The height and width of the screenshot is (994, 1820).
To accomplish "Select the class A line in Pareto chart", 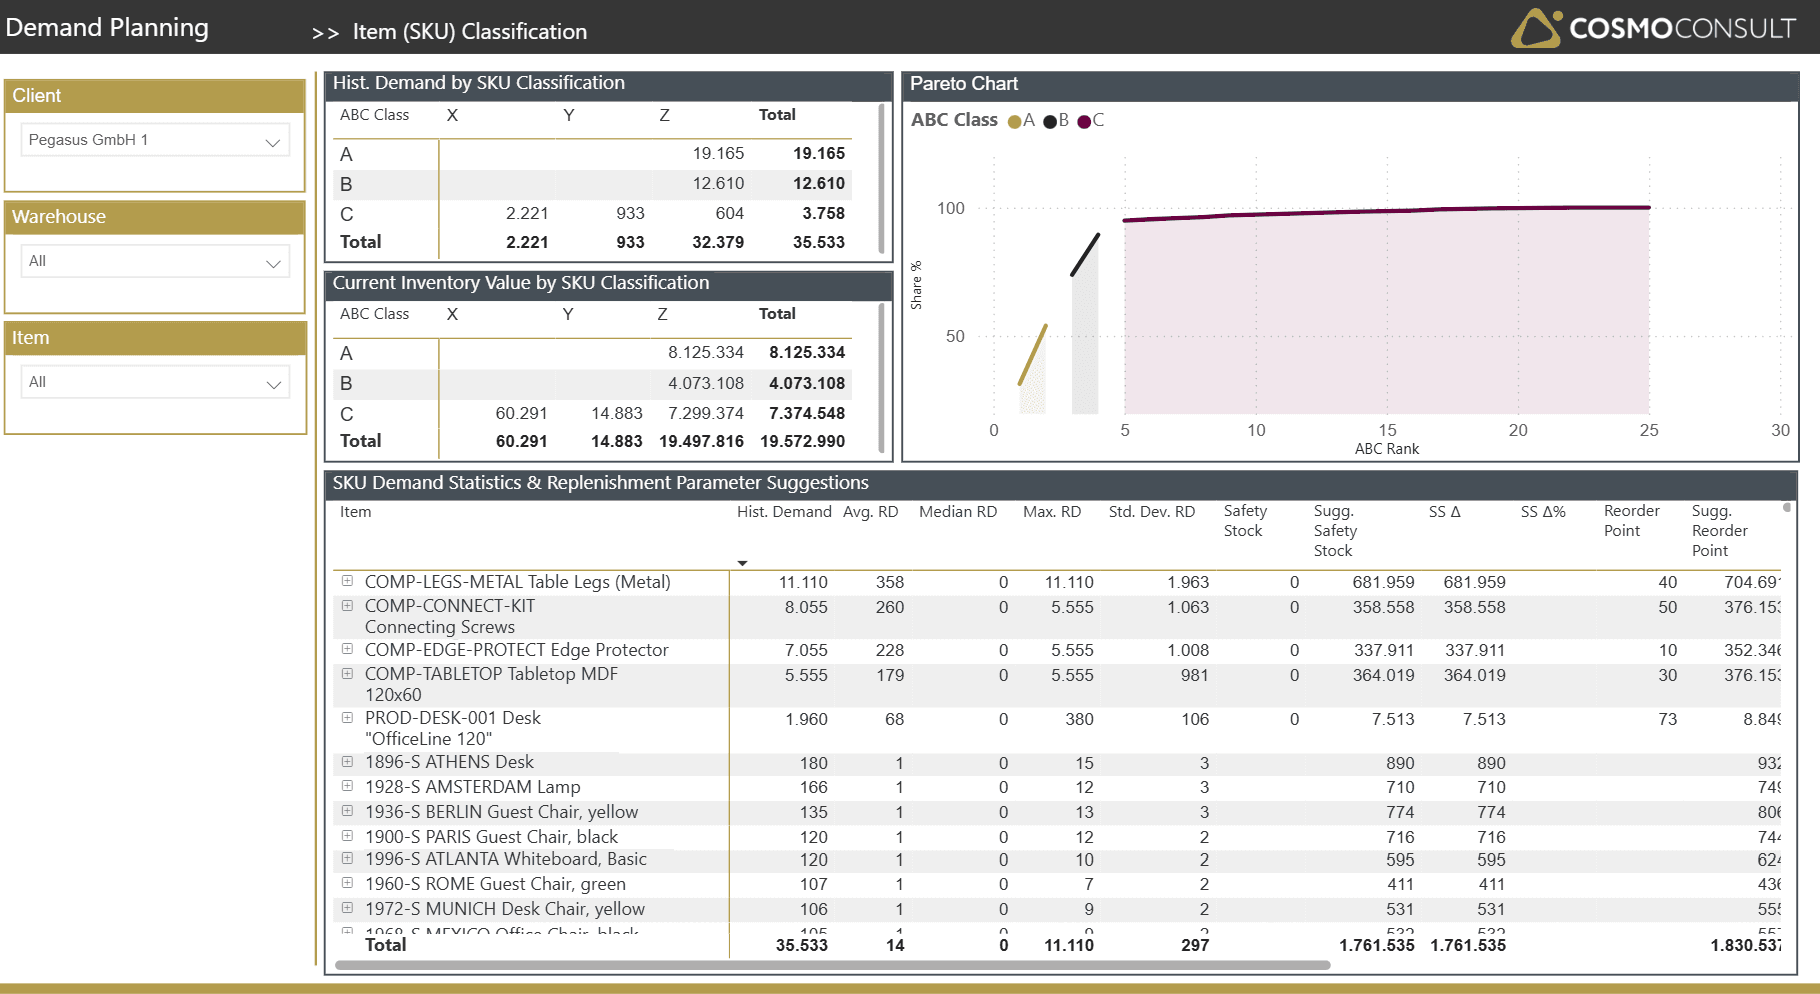I will (1033, 354).
